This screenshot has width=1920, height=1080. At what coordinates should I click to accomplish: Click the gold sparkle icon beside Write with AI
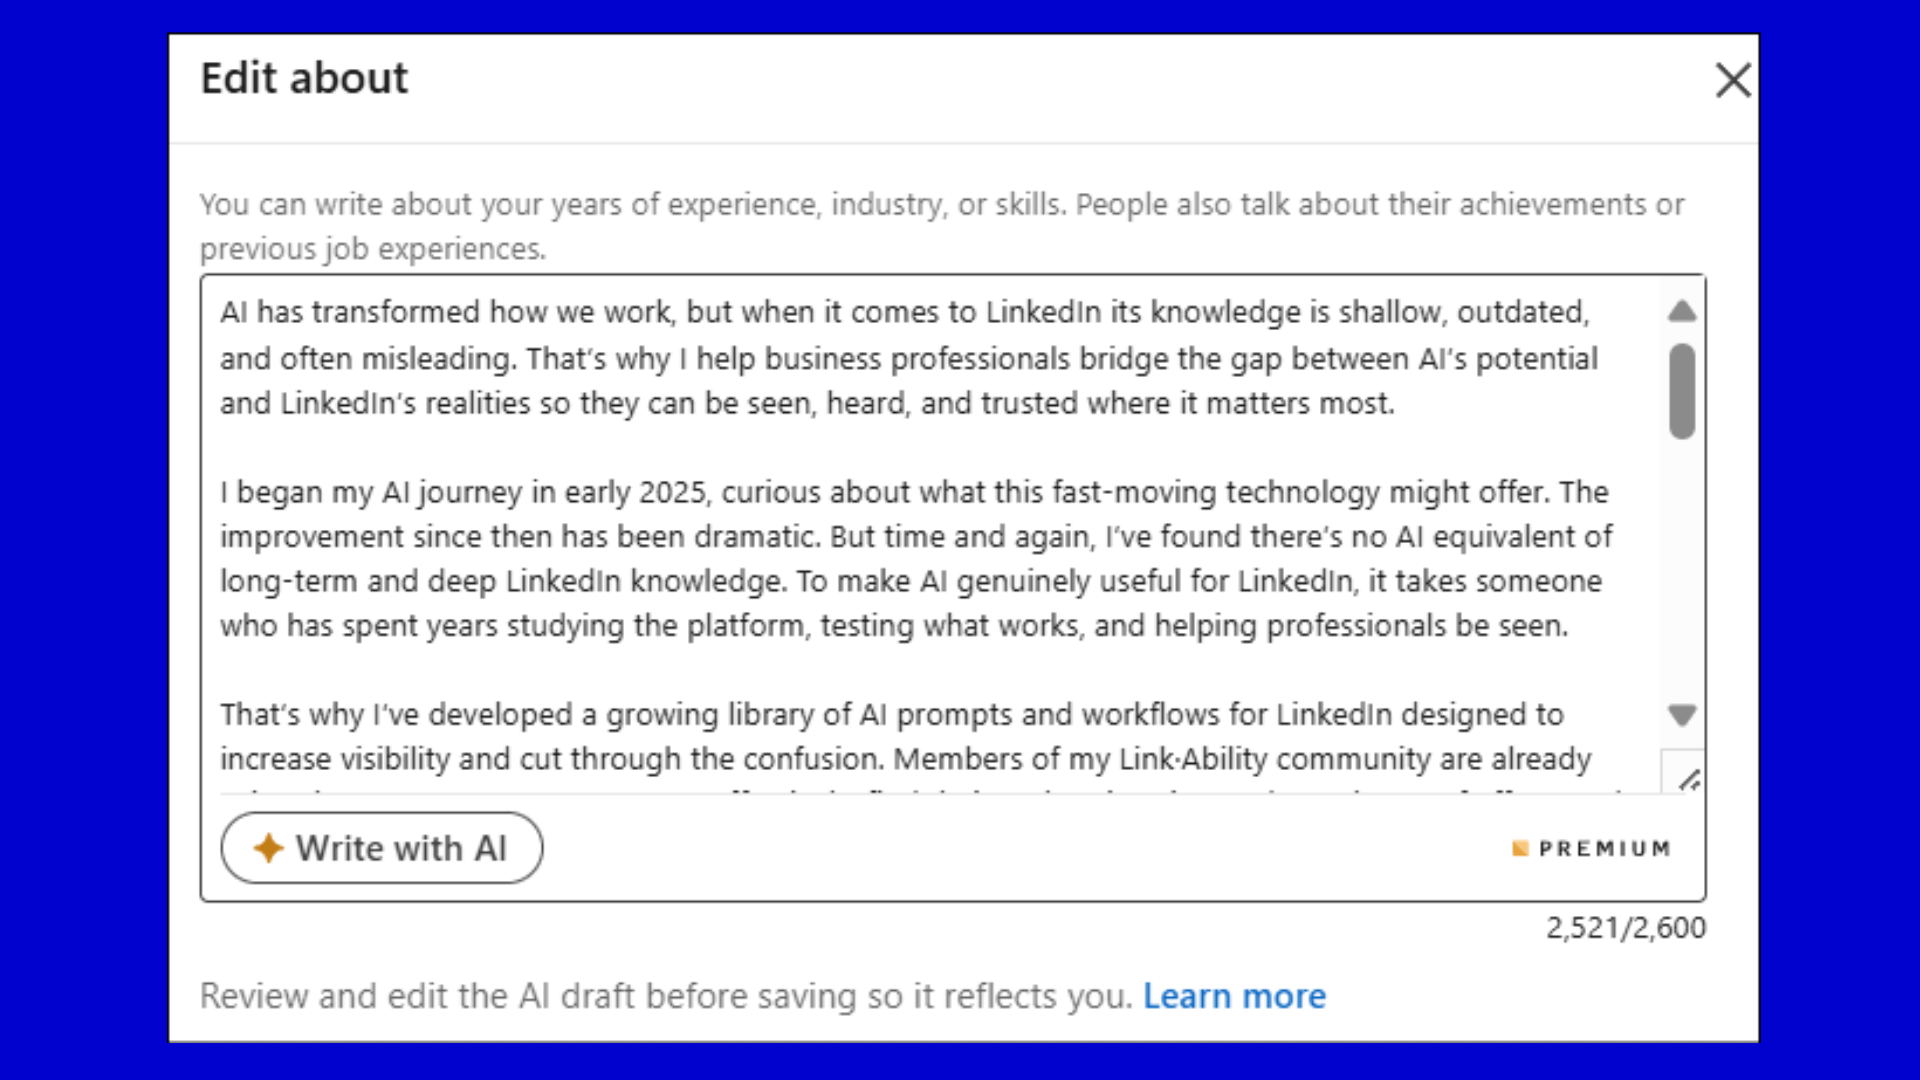point(268,848)
